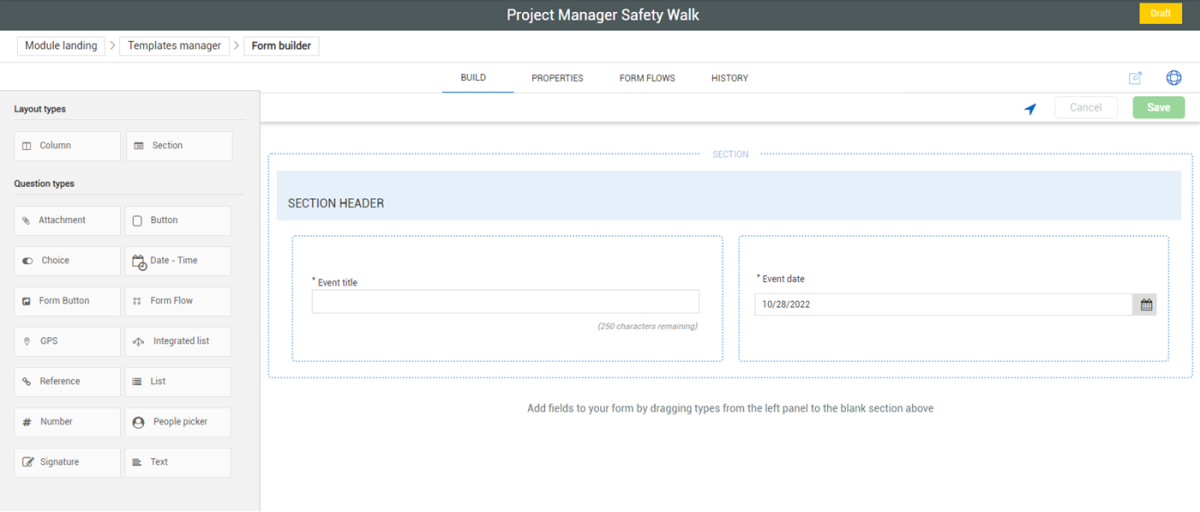Pick the GPS location question type

(x=67, y=341)
